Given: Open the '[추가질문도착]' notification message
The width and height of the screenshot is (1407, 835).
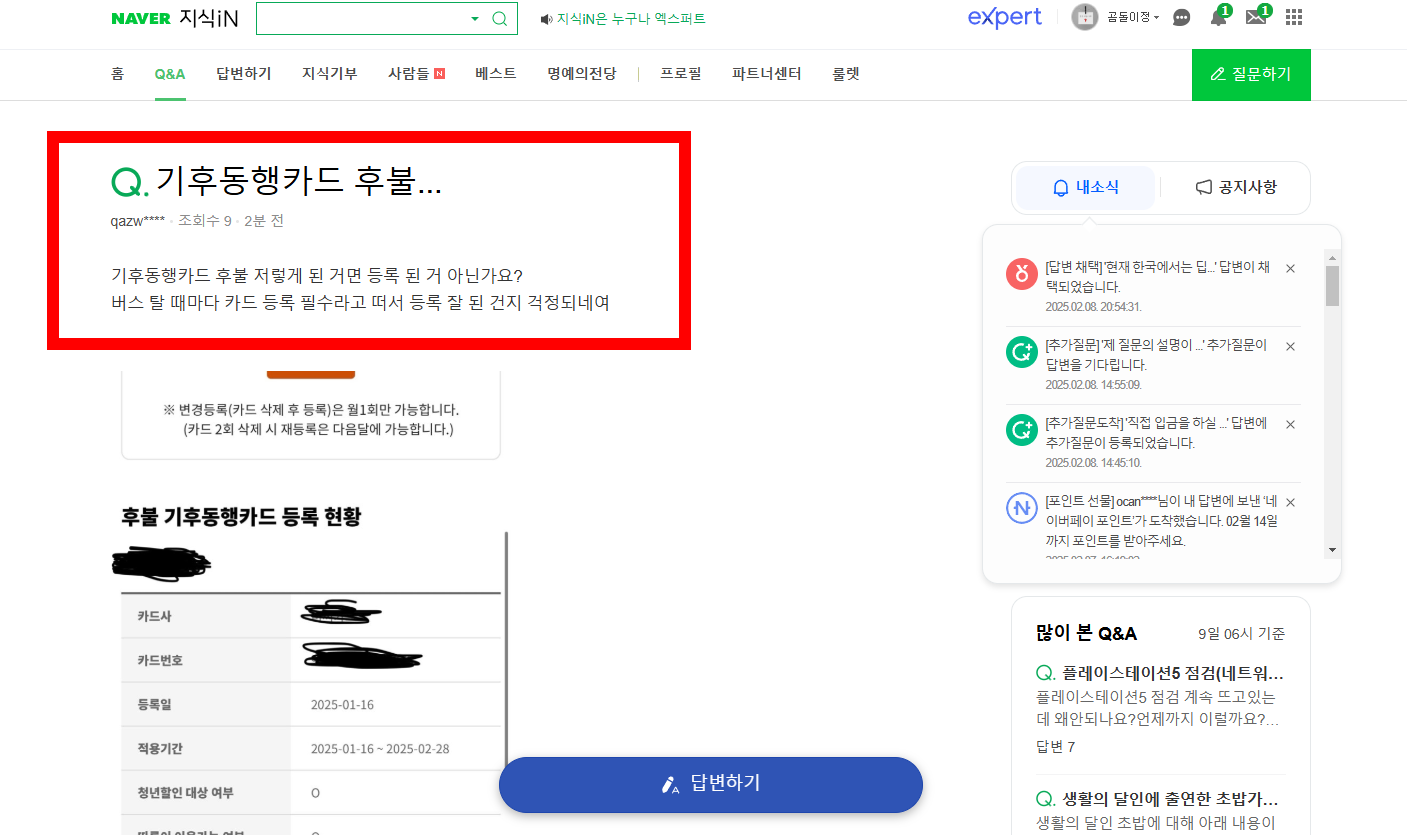Looking at the screenshot, I should 1156,433.
